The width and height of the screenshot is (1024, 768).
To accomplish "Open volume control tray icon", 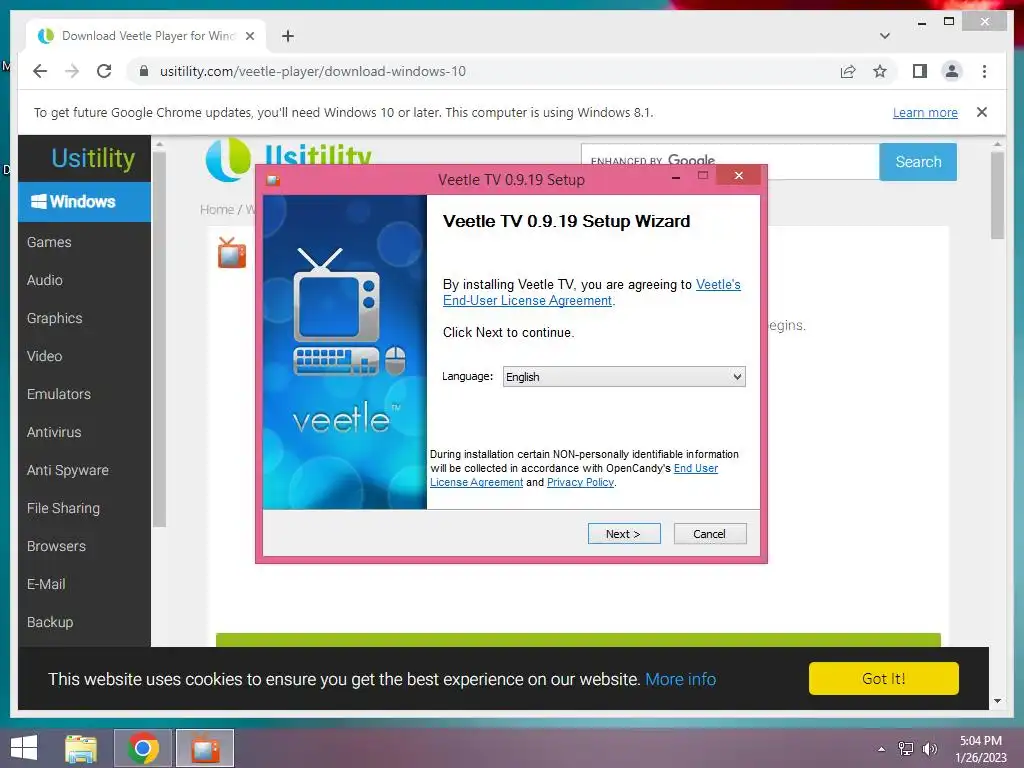I will 929,748.
